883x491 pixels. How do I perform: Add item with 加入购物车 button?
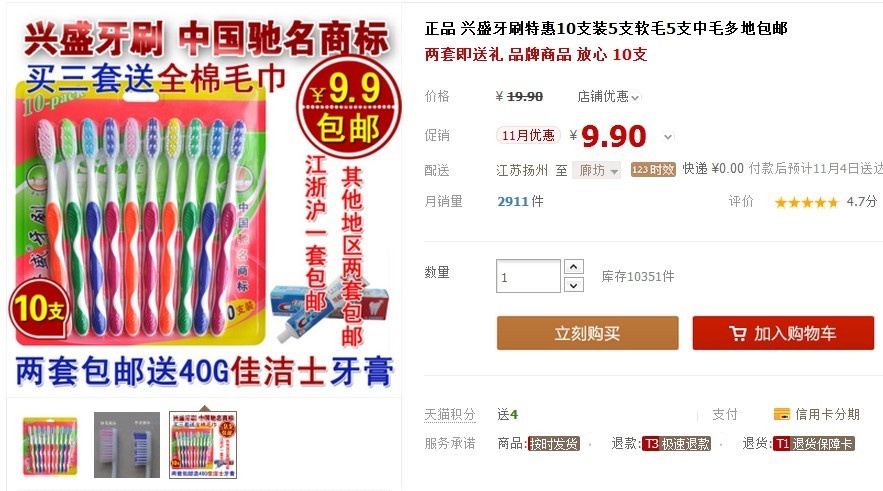(783, 333)
